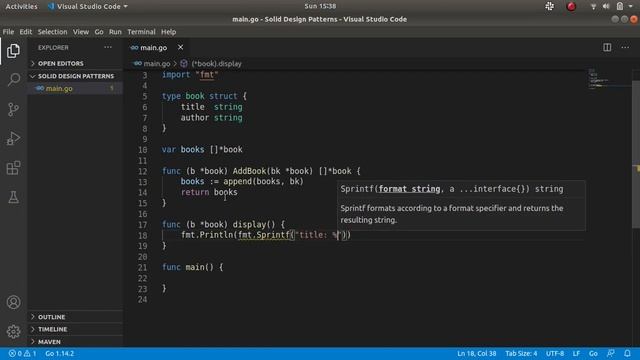Open the Run and Debug view
The width and height of the screenshot is (640, 360).
pos(13,138)
